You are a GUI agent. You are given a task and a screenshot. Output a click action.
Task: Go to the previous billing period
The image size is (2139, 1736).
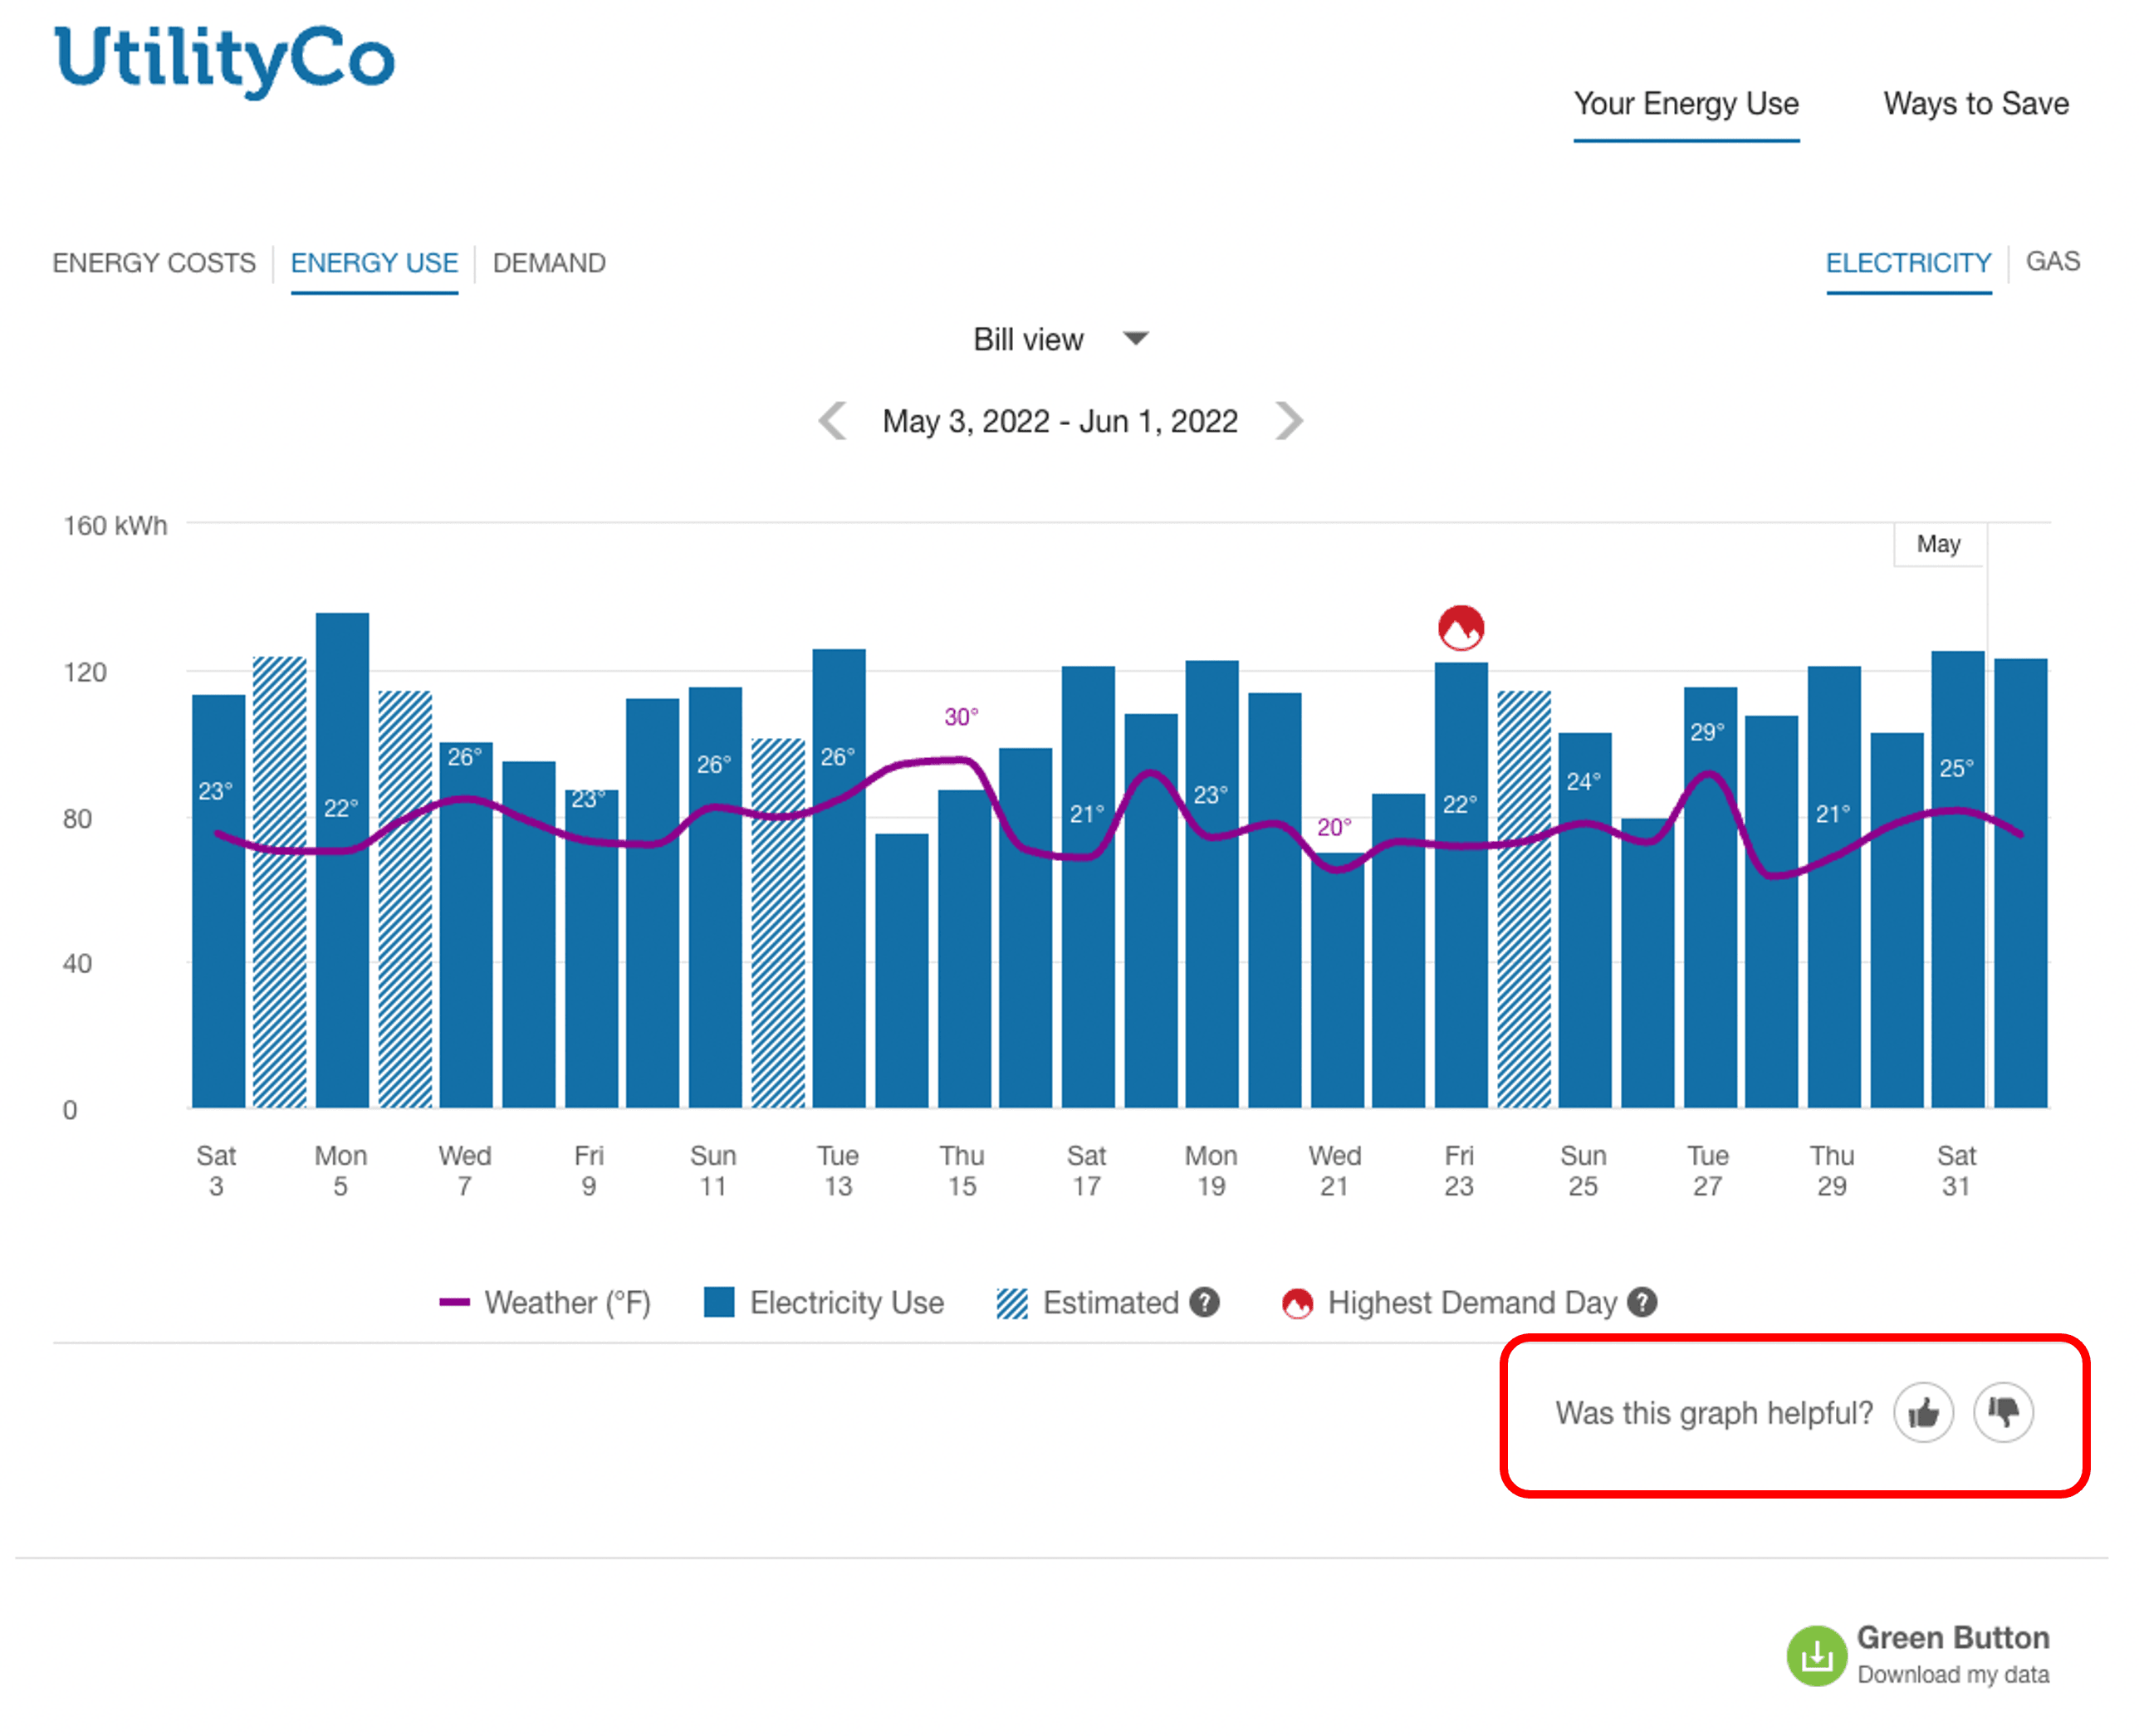click(832, 421)
